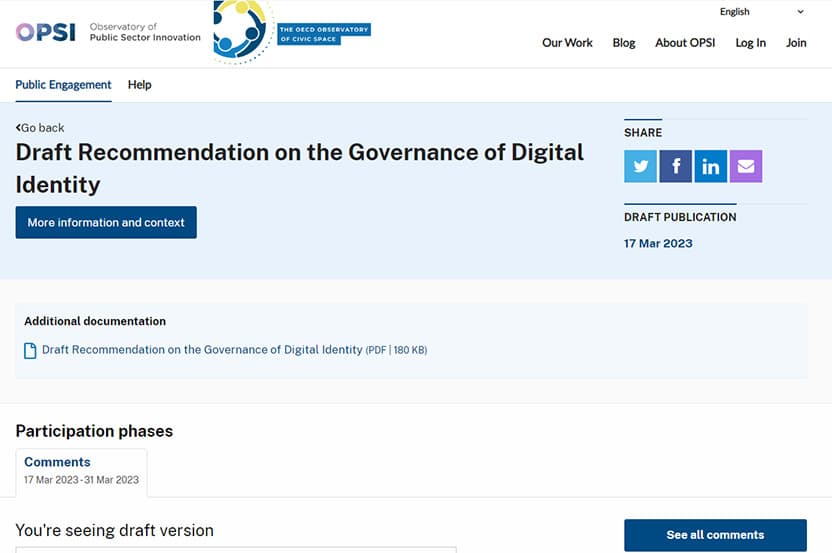Click the PDF document file icon

coord(30,350)
